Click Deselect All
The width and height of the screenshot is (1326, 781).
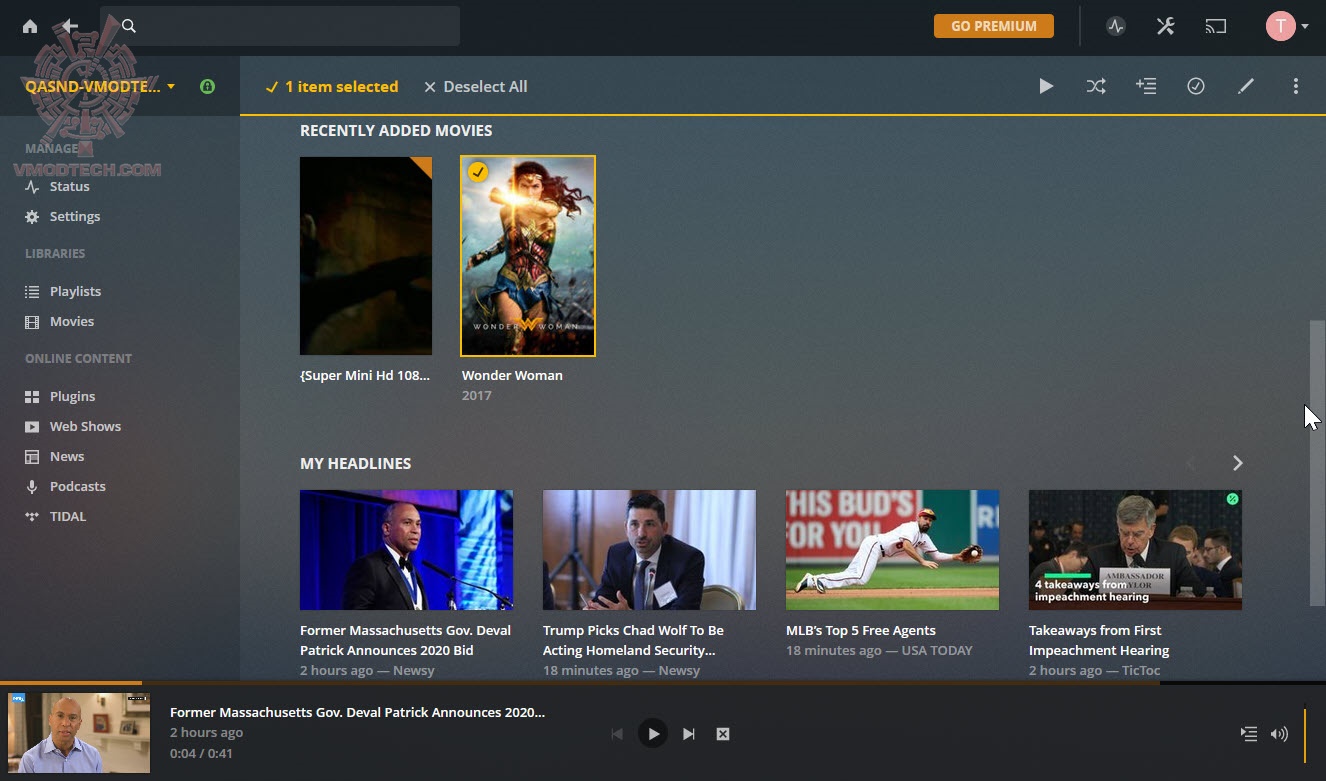click(x=476, y=87)
